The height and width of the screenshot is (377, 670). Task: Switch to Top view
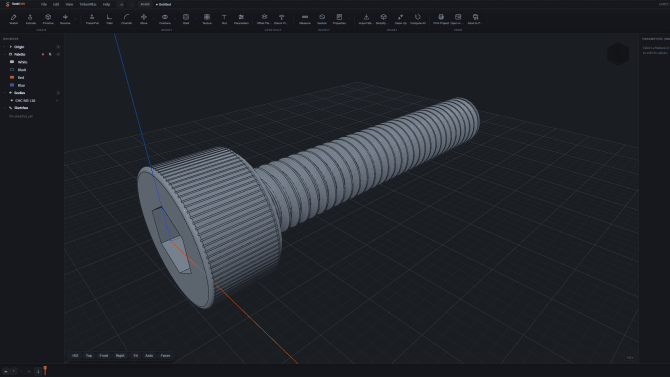click(89, 356)
